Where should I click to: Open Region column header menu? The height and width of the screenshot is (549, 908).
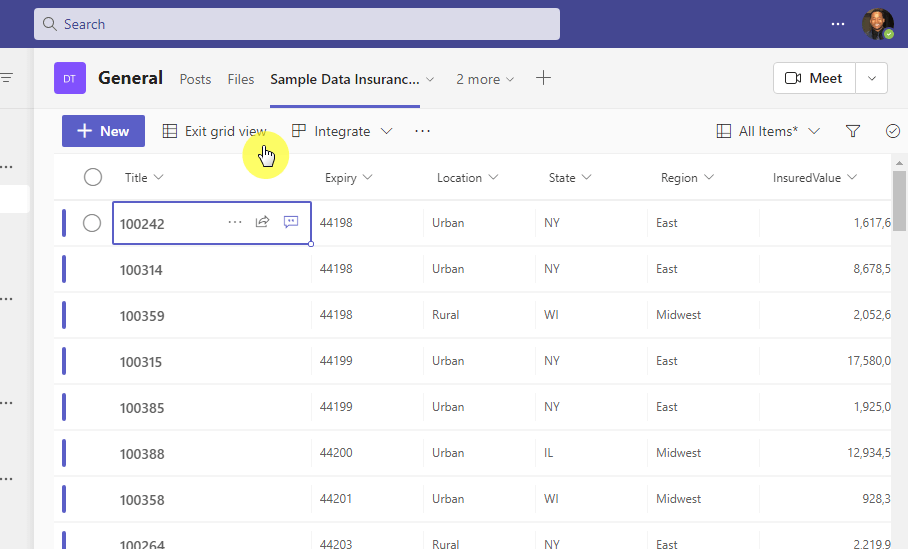pyautogui.click(x=687, y=178)
